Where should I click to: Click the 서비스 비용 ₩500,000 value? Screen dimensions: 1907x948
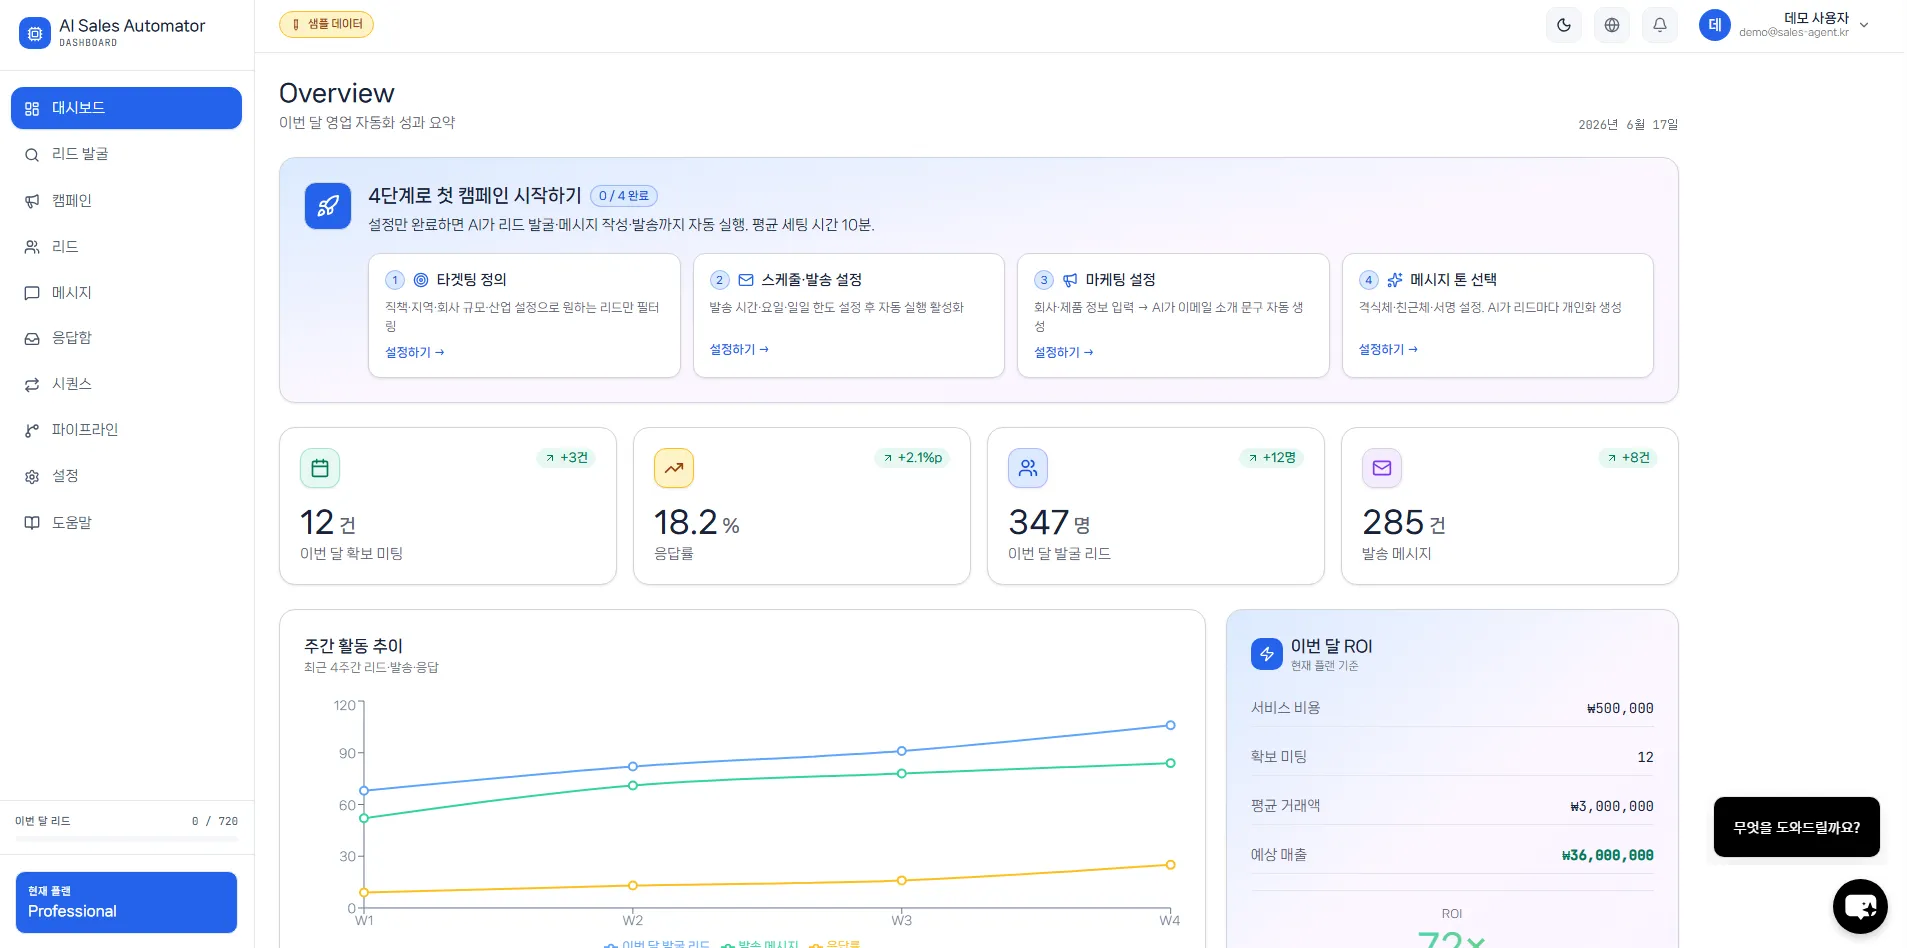pyautogui.click(x=1620, y=708)
